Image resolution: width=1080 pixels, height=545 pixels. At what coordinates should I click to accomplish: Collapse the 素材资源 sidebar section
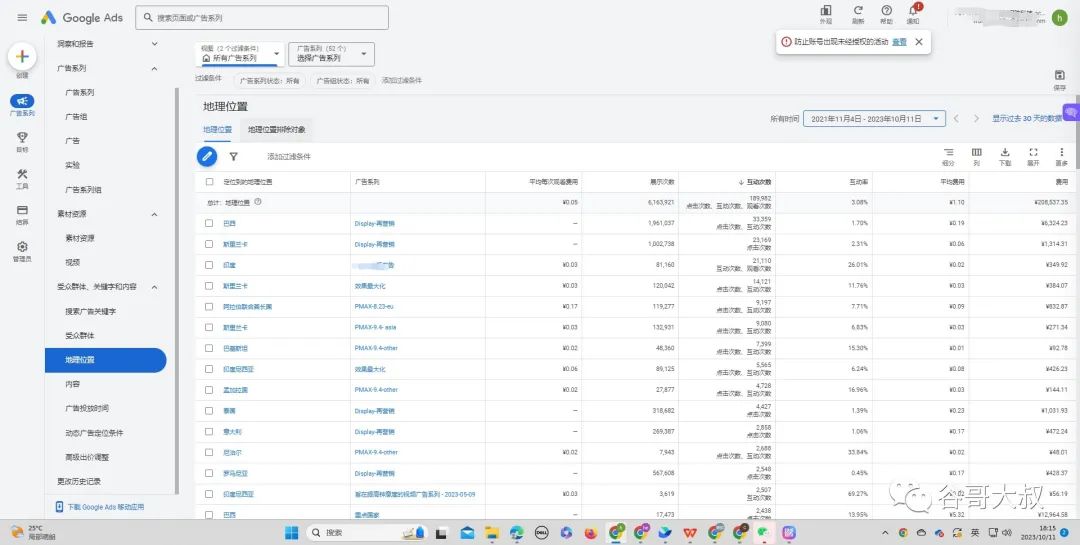click(154, 214)
